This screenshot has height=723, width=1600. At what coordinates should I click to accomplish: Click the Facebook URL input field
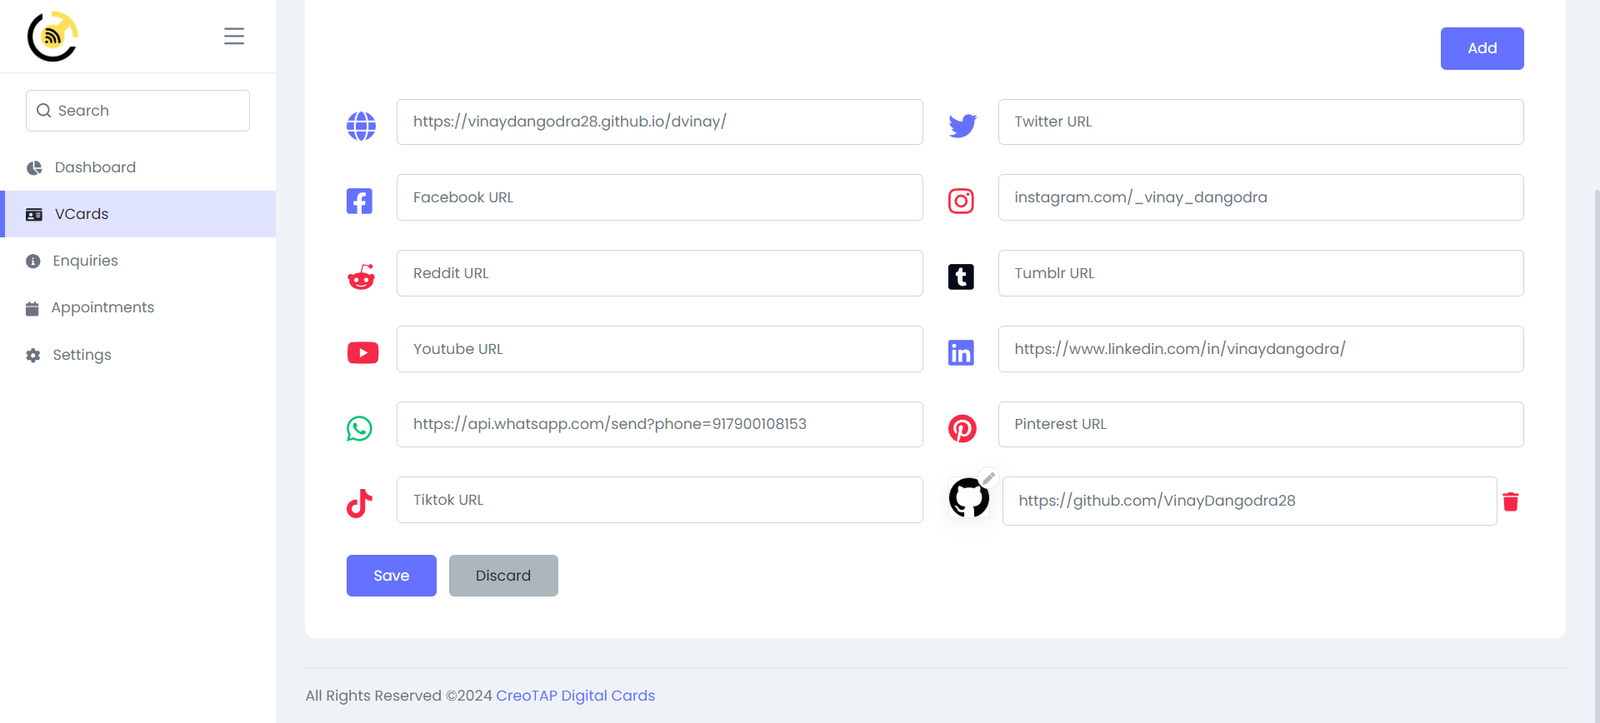tap(660, 198)
